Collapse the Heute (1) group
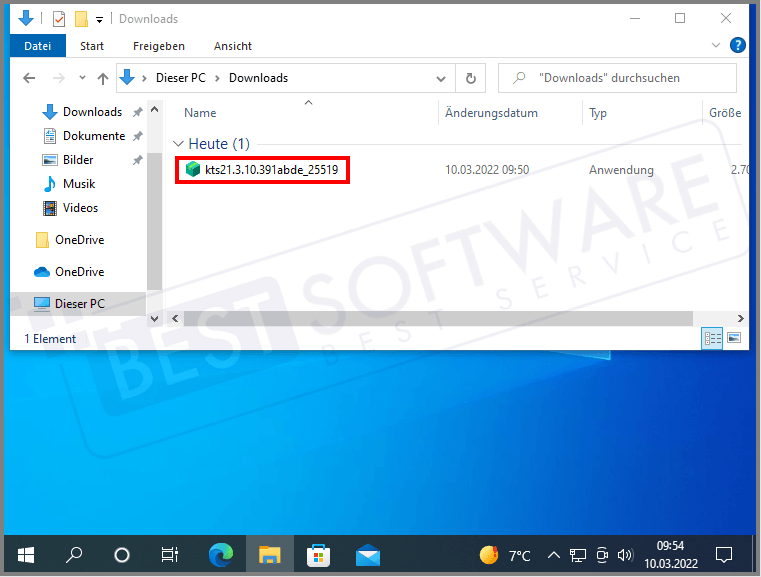This screenshot has height=577, width=761. click(178, 144)
